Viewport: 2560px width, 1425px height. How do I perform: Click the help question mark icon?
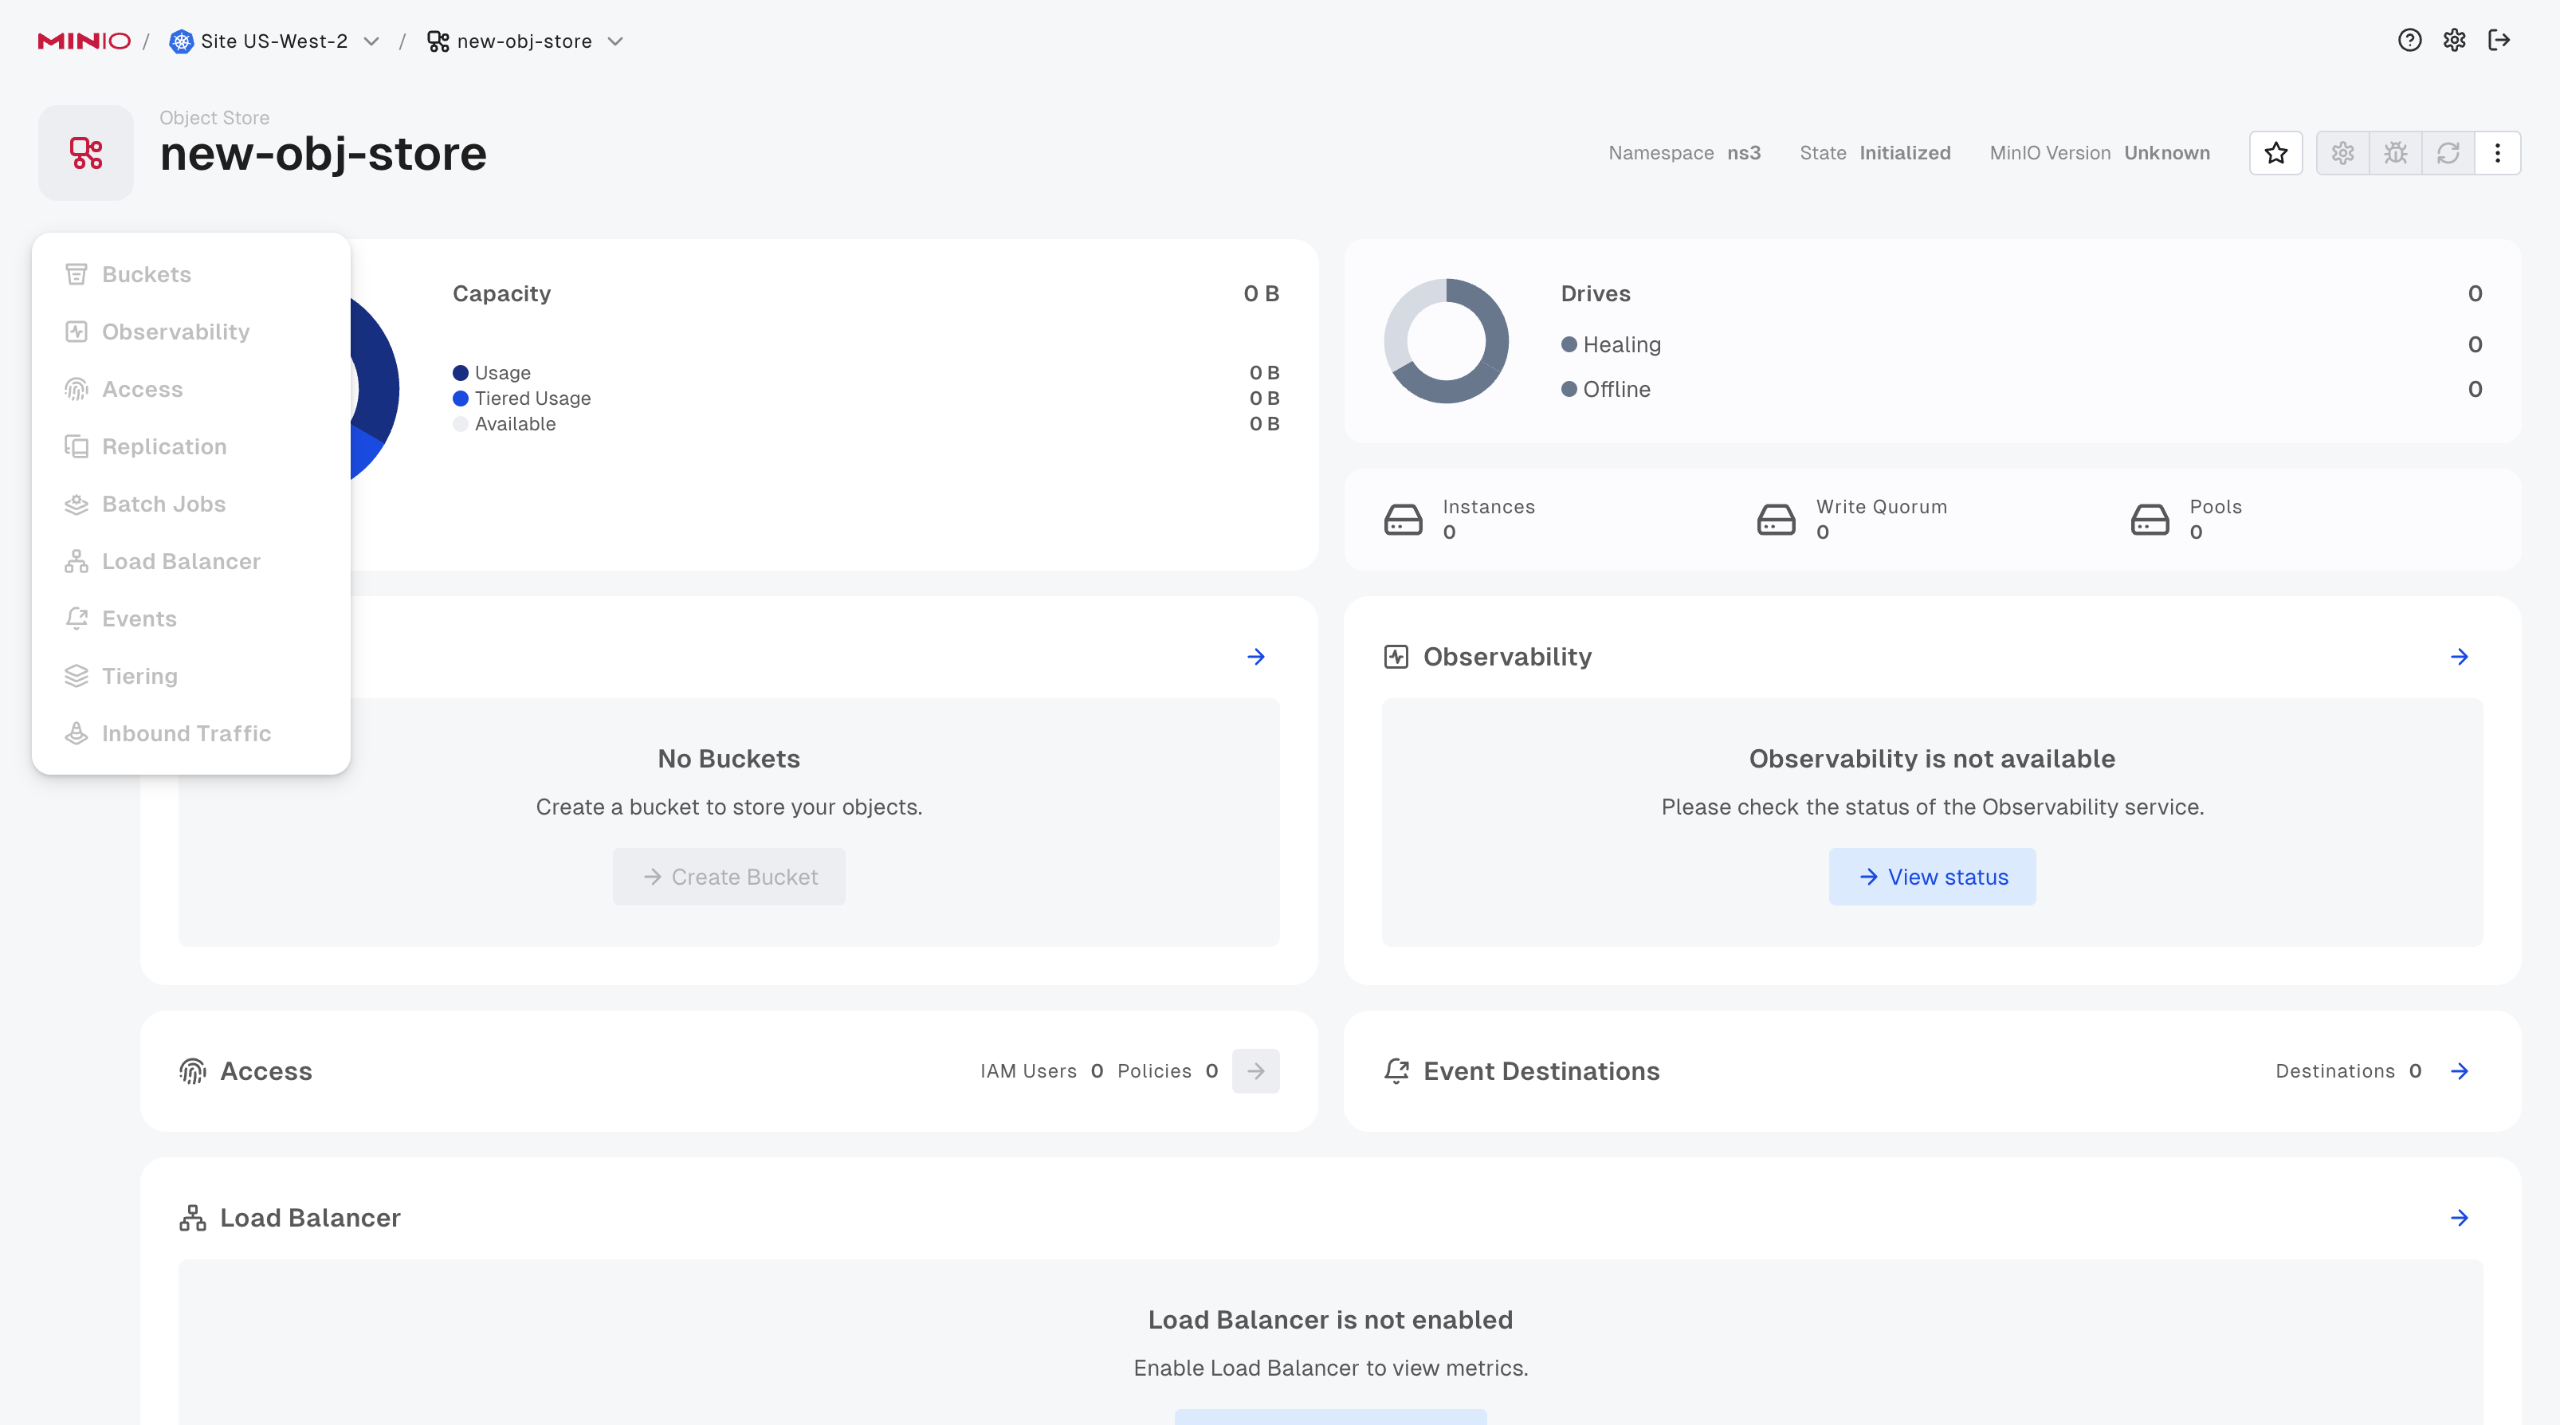click(2409, 40)
